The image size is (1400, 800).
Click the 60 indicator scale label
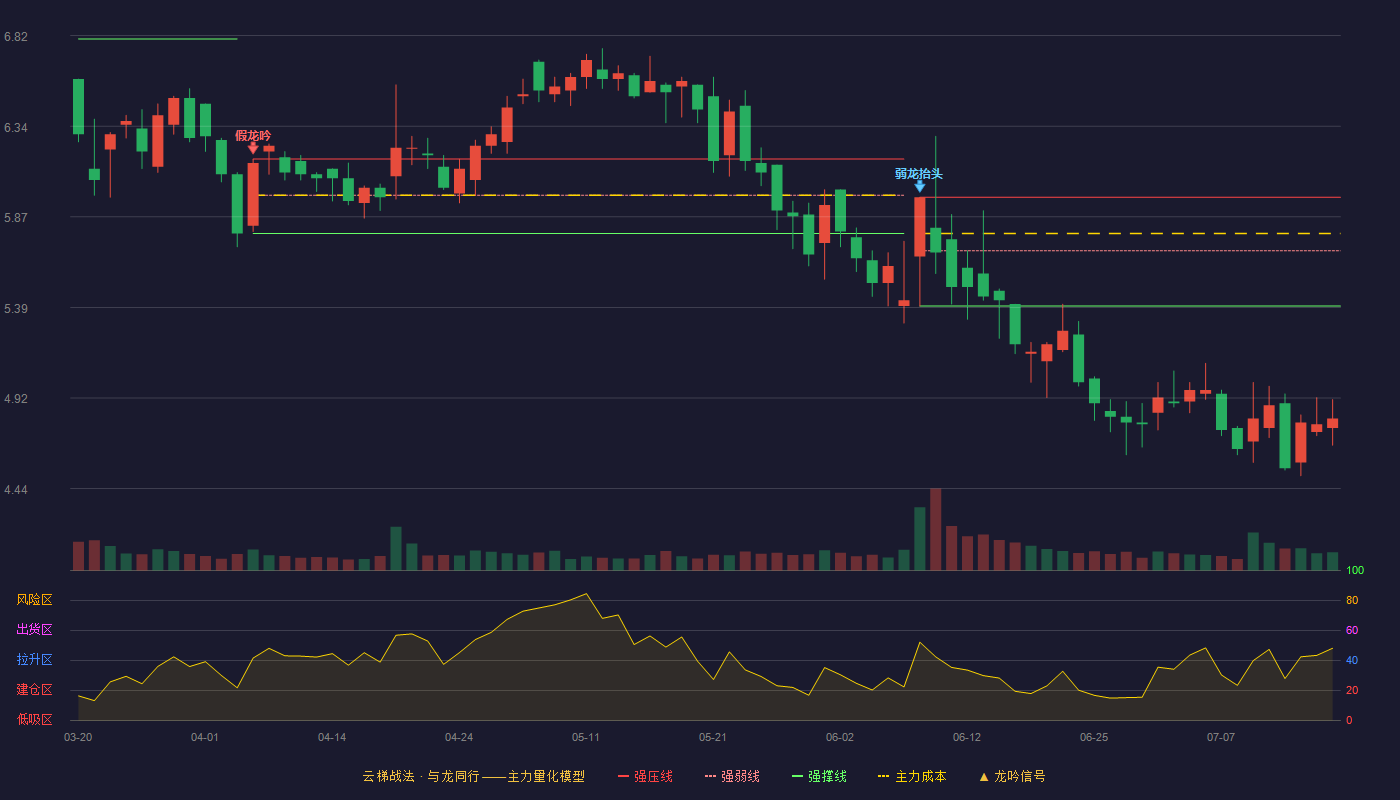click(x=1352, y=630)
